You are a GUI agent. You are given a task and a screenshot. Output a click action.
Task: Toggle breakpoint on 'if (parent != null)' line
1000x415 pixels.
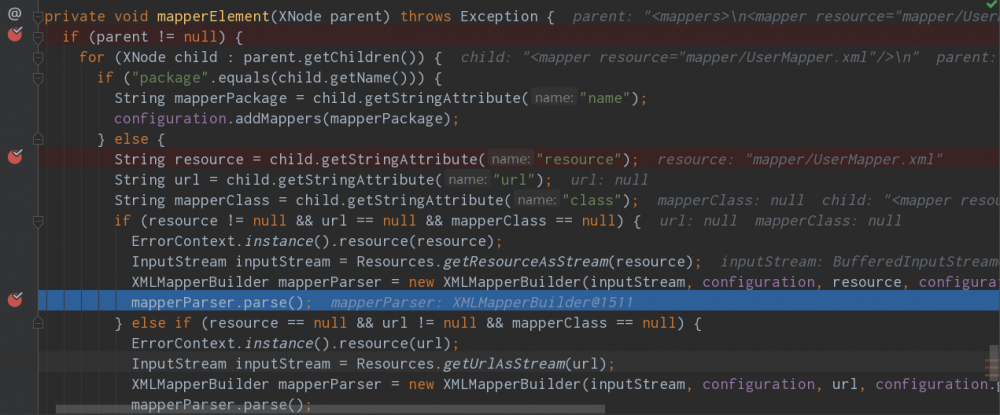(x=15, y=36)
